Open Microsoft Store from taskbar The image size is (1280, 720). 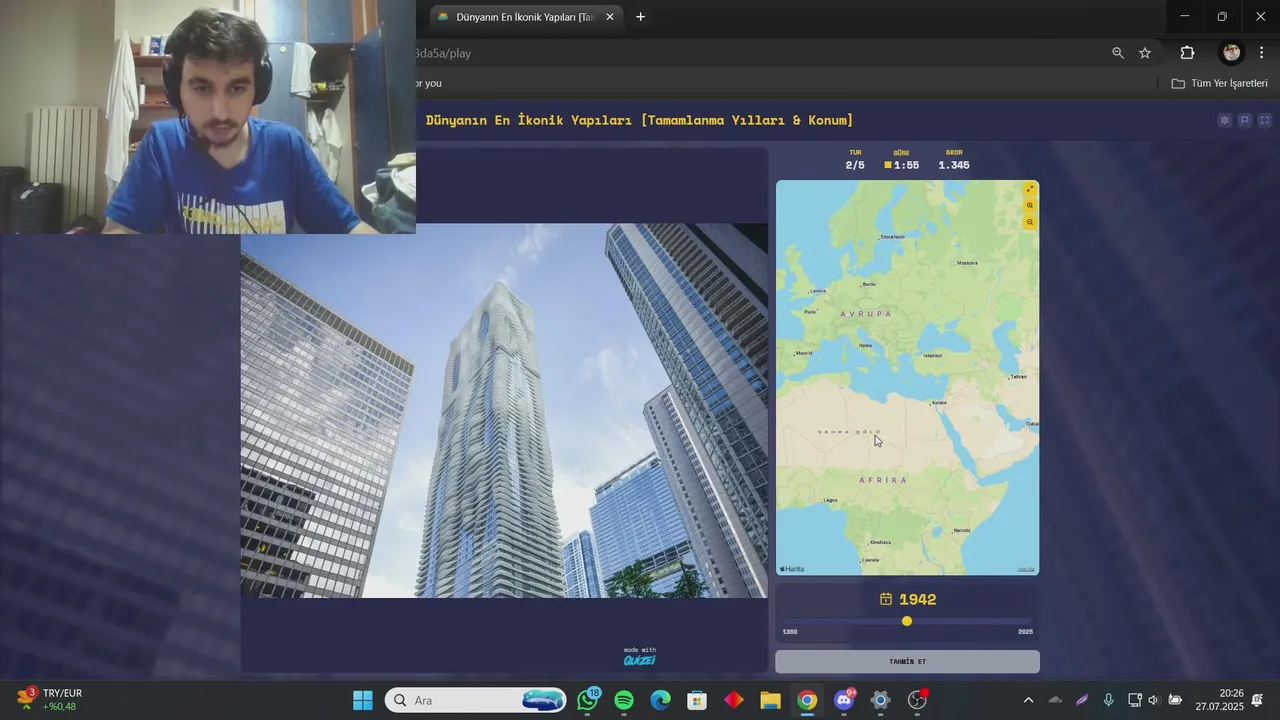(x=697, y=700)
